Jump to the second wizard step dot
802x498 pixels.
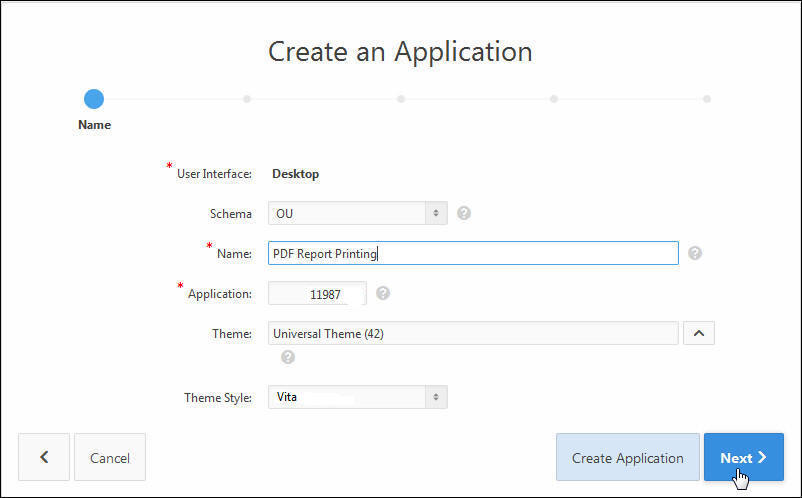(247, 99)
